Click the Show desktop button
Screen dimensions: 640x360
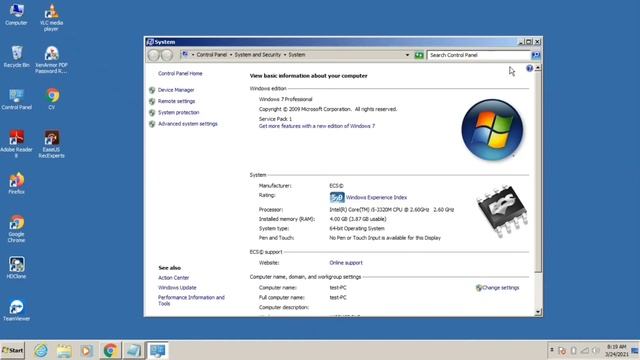[x=635, y=350]
